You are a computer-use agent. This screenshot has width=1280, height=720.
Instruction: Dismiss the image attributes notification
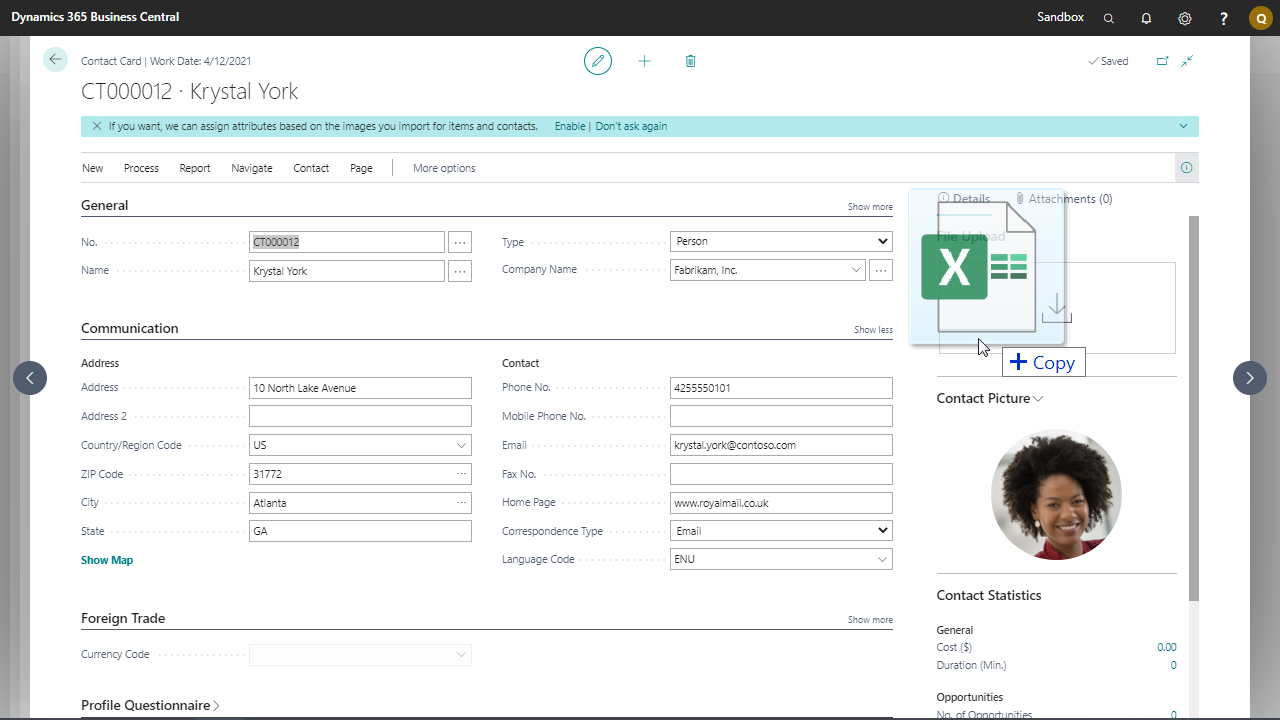(96, 126)
